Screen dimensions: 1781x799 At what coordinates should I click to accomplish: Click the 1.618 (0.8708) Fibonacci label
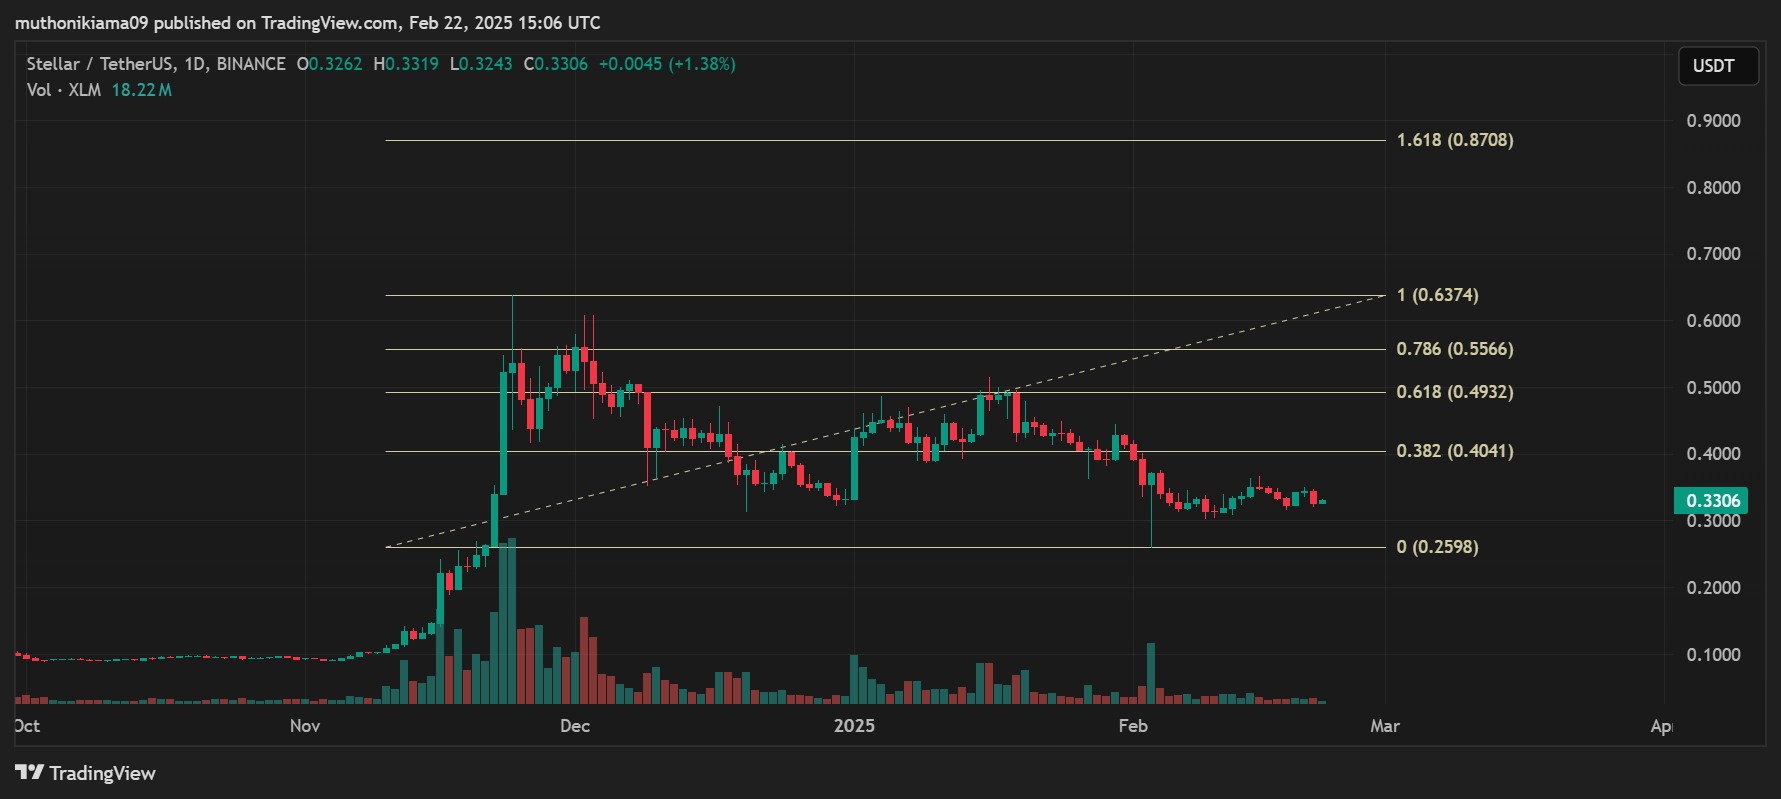[x=1455, y=140]
